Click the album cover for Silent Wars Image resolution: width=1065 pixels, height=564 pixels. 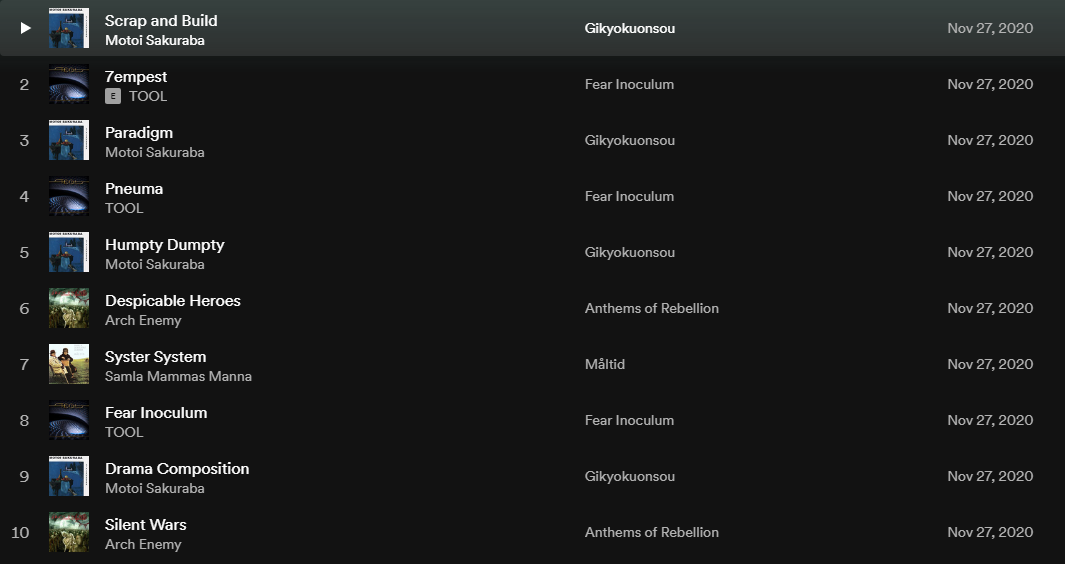tap(69, 532)
